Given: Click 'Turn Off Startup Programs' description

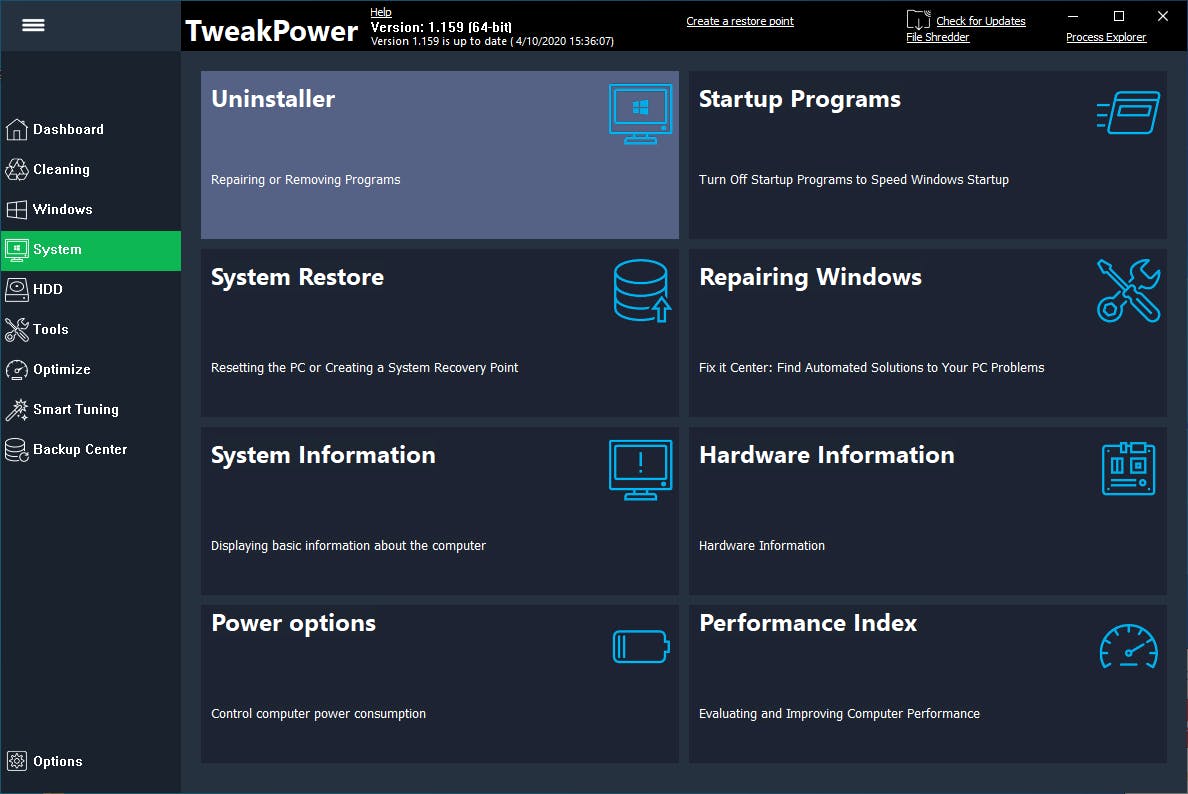Looking at the screenshot, I should coord(854,180).
